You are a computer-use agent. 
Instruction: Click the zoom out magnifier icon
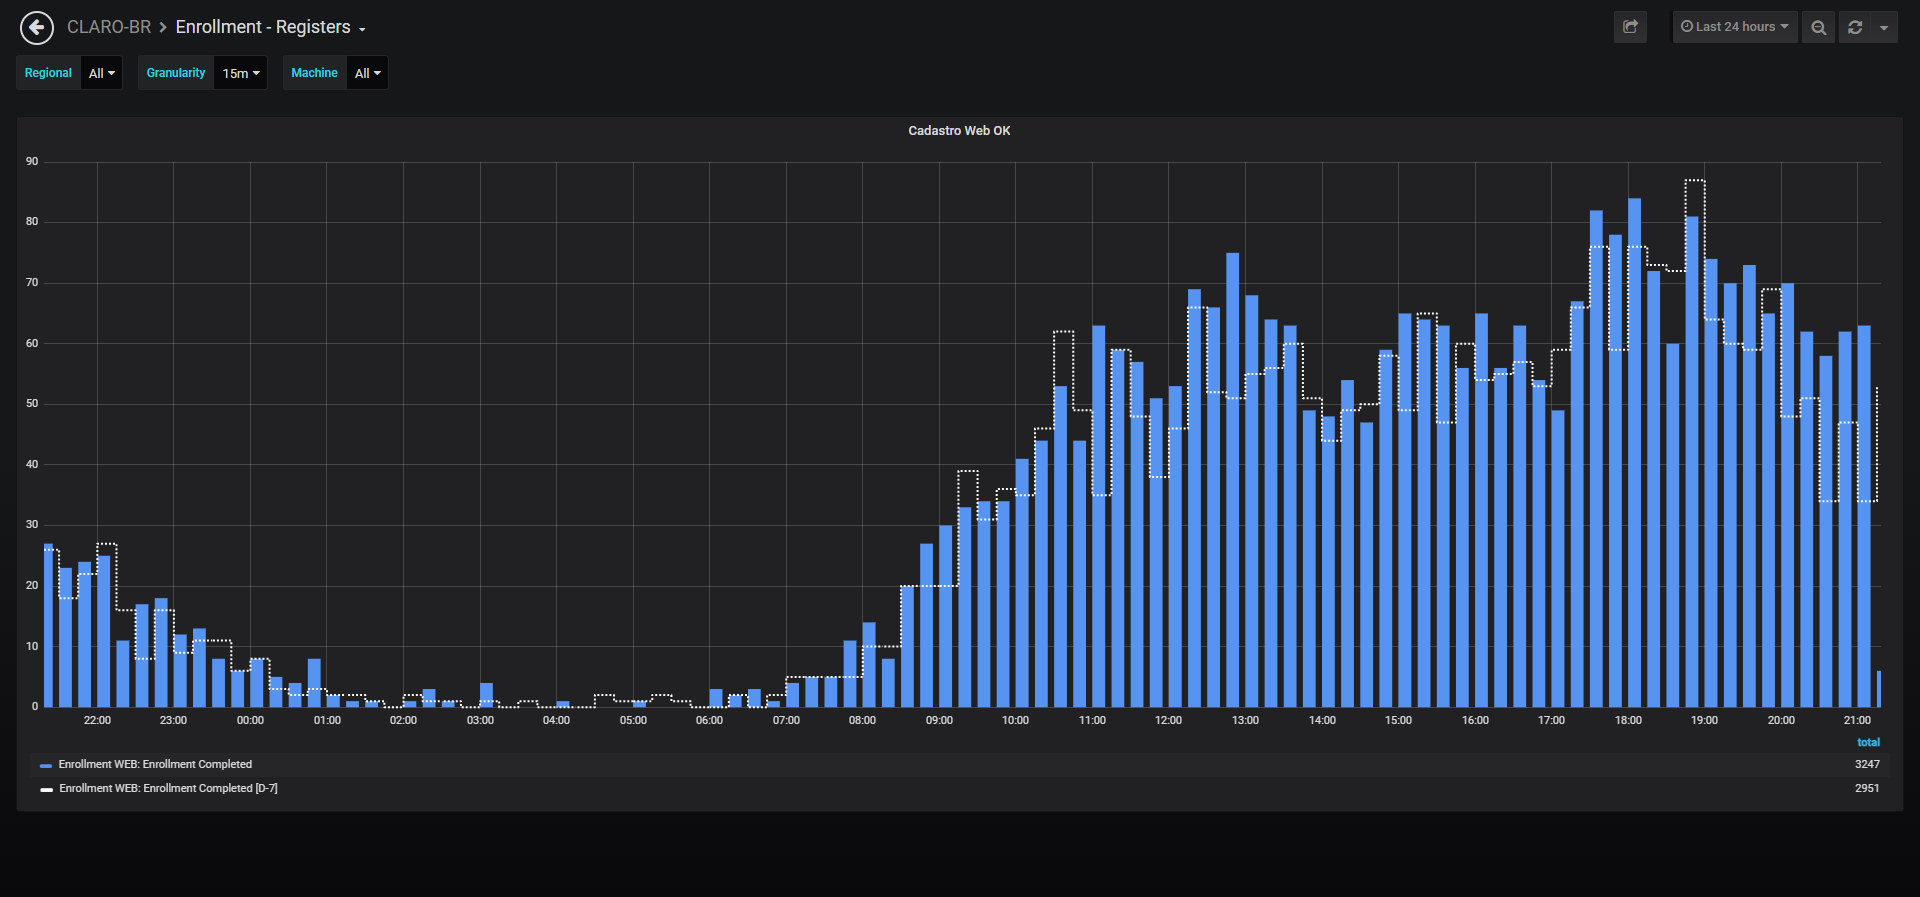click(x=1819, y=27)
